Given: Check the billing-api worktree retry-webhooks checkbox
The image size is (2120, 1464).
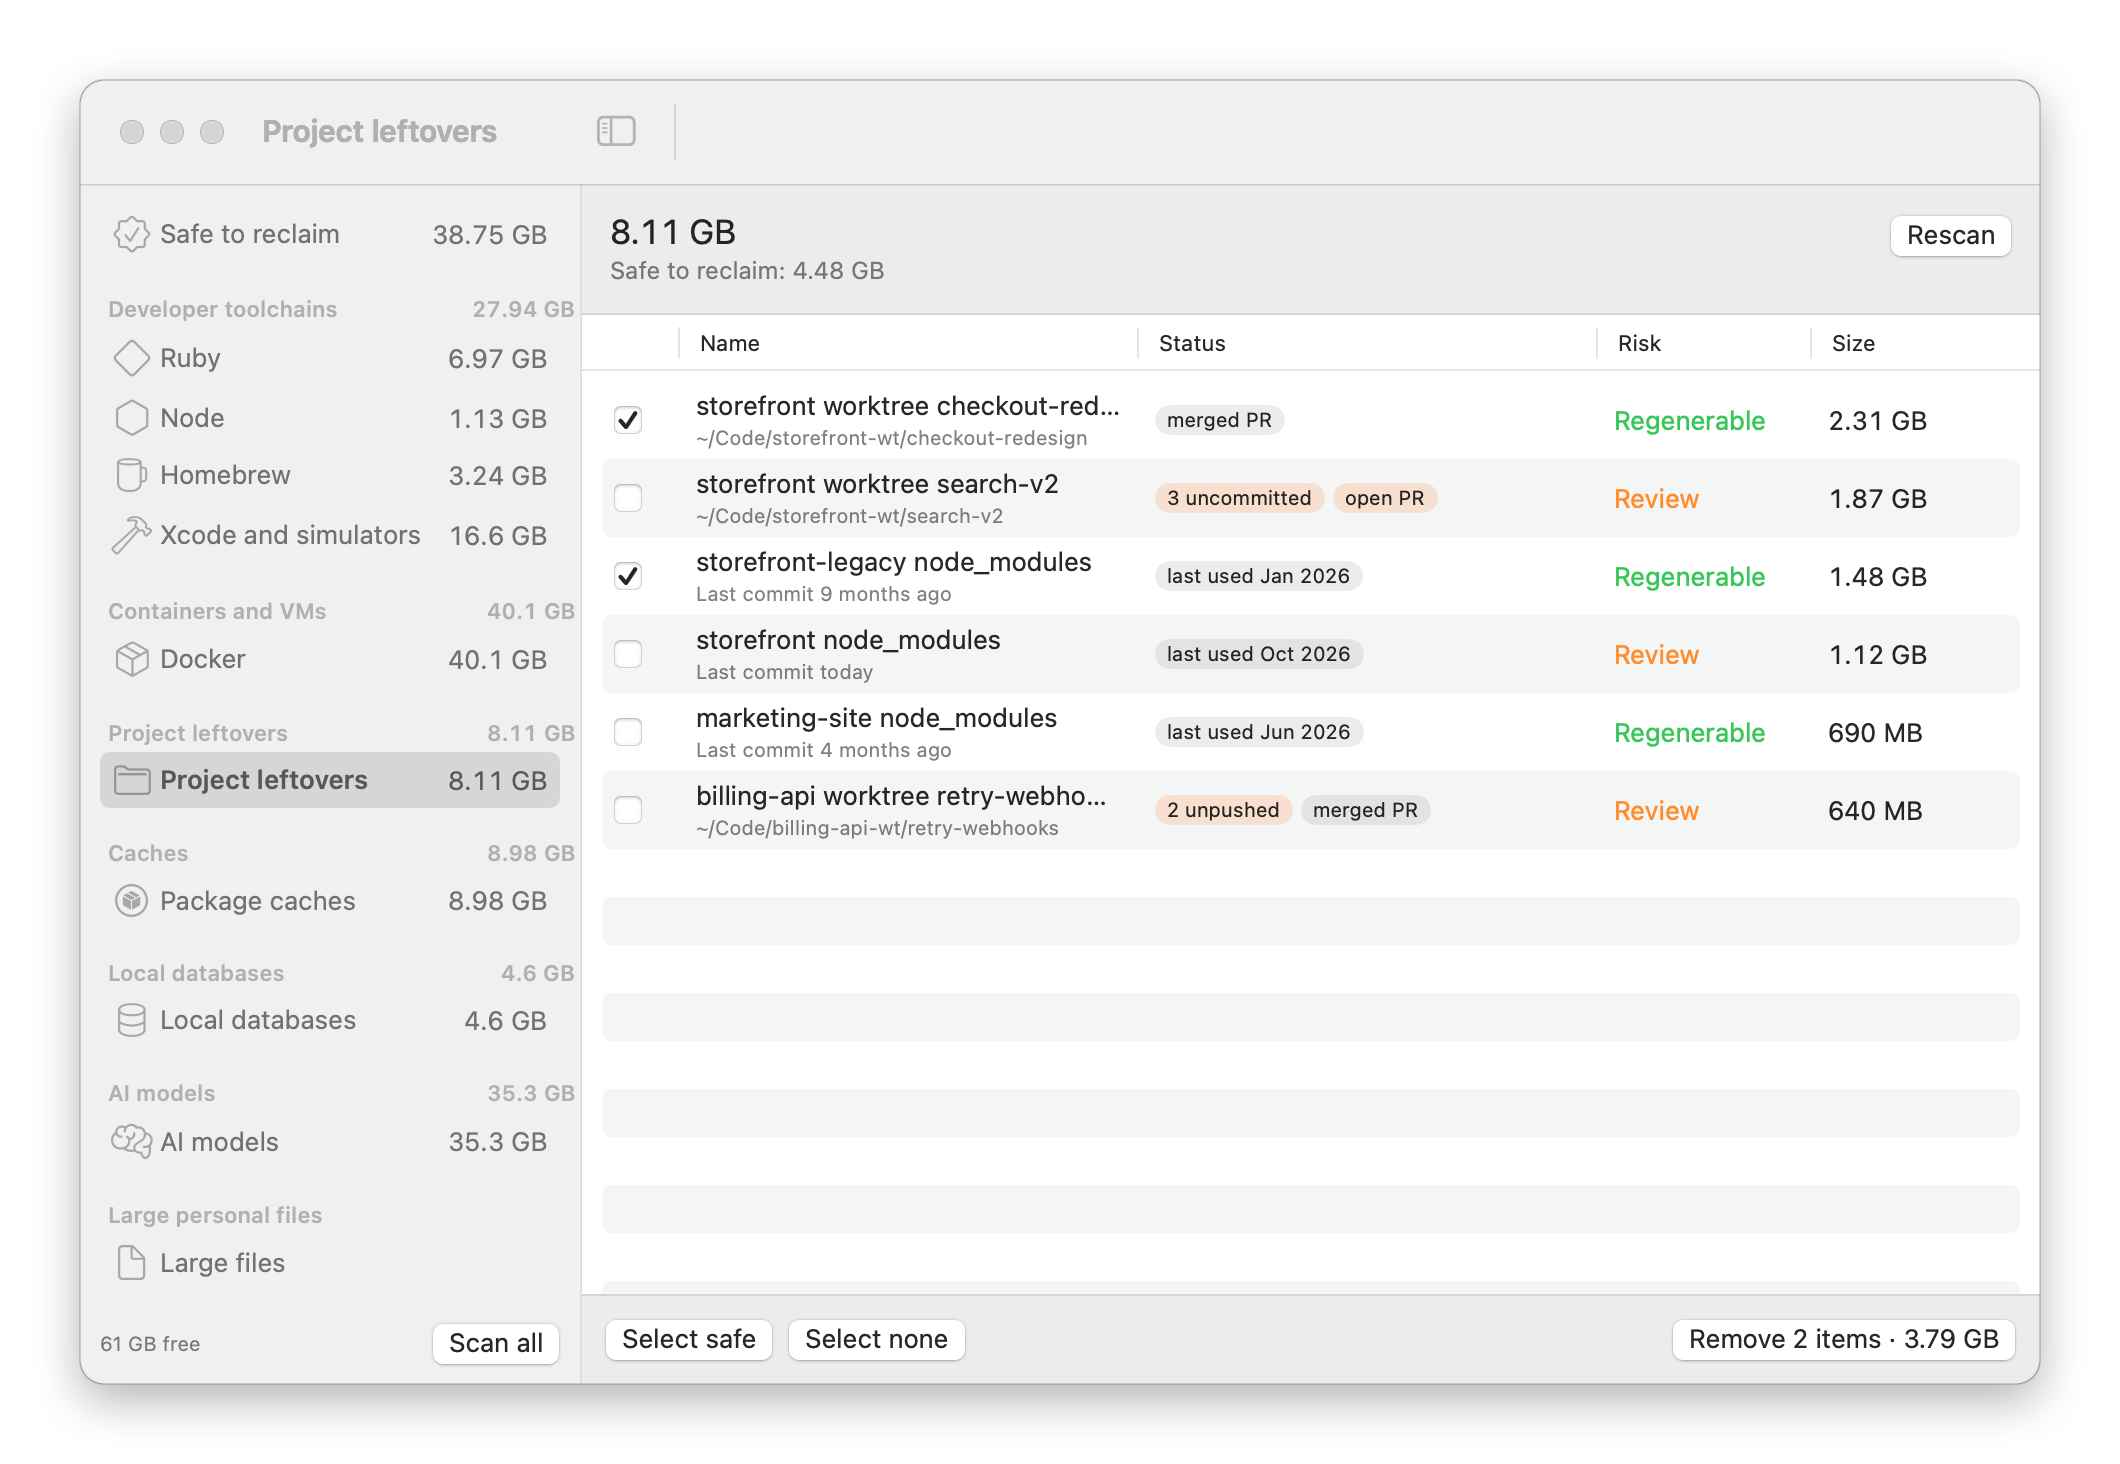Looking at the screenshot, I should pyautogui.click(x=628, y=810).
